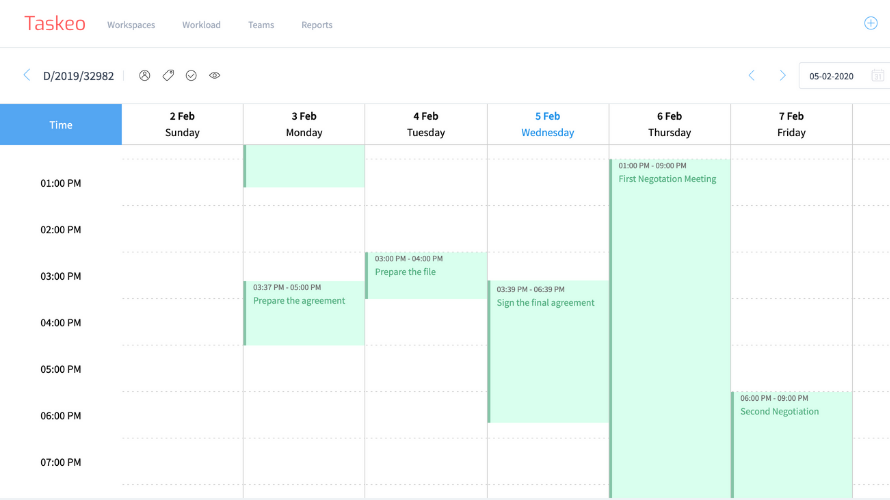
Task: Click the checkmark circle icon
Action: [x=191, y=75]
